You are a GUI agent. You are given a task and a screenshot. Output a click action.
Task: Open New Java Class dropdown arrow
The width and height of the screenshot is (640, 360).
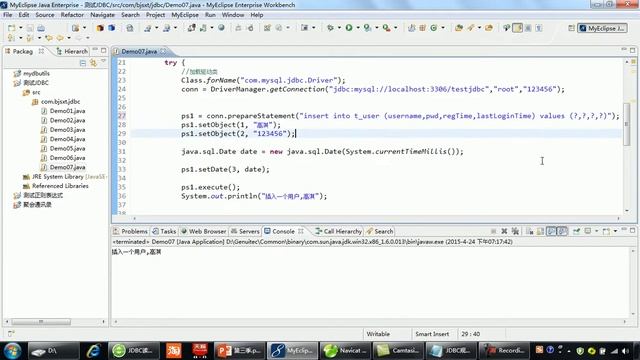442,28
